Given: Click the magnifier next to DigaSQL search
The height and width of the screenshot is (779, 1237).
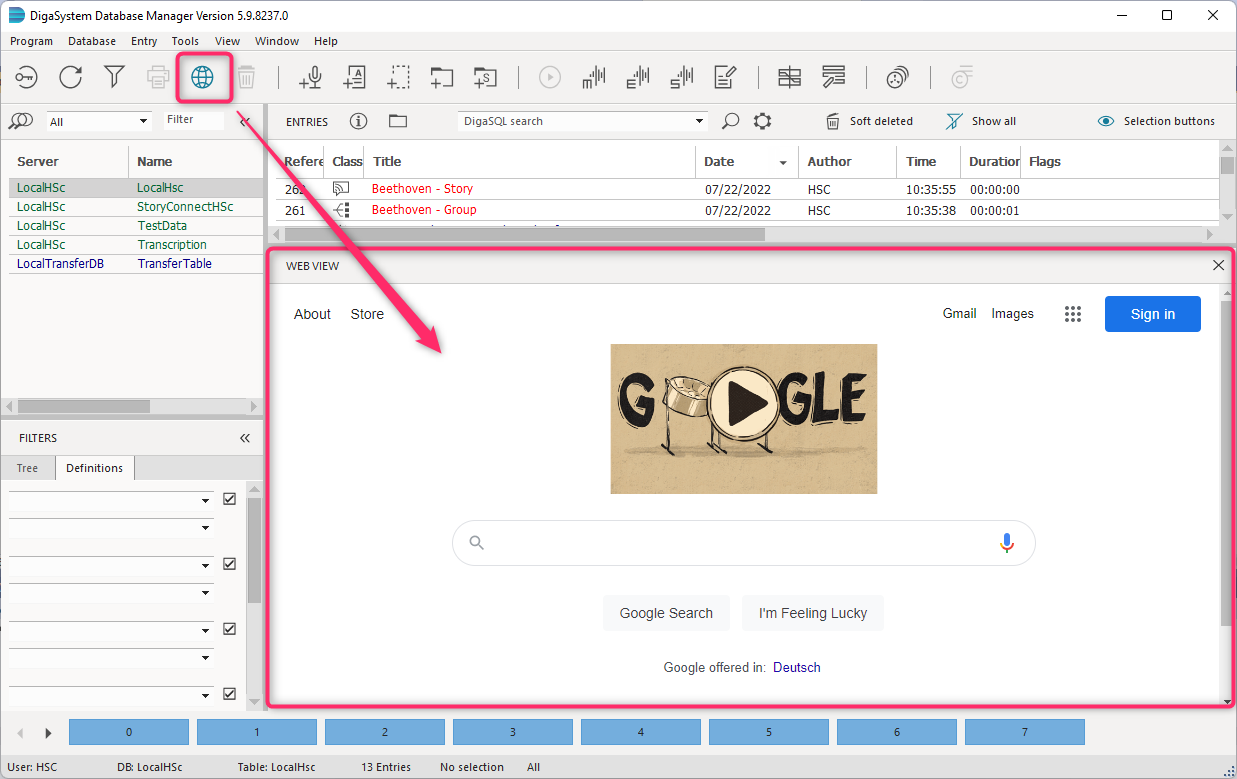Looking at the screenshot, I should click(x=731, y=121).
